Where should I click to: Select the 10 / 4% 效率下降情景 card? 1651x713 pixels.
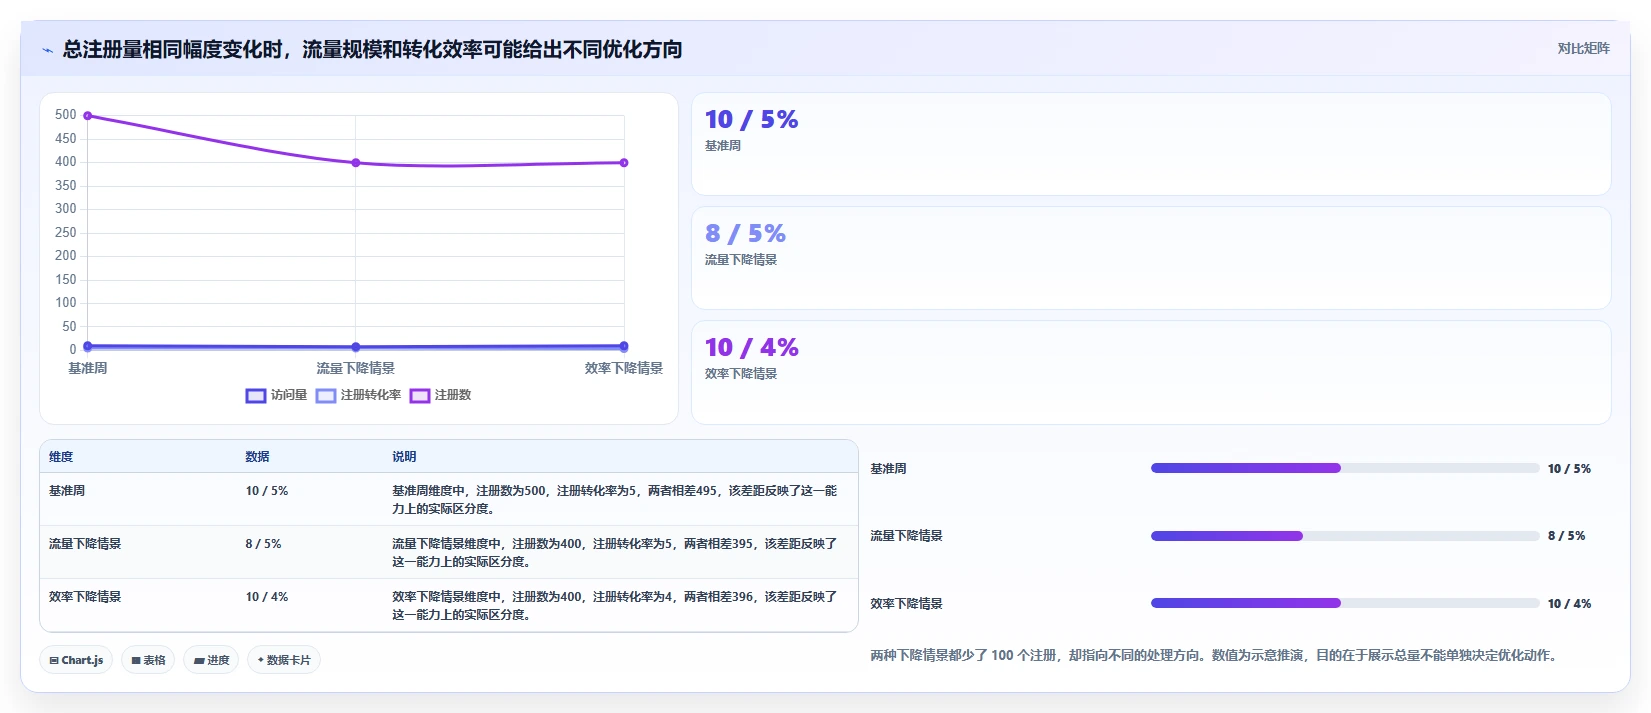click(1151, 372)
